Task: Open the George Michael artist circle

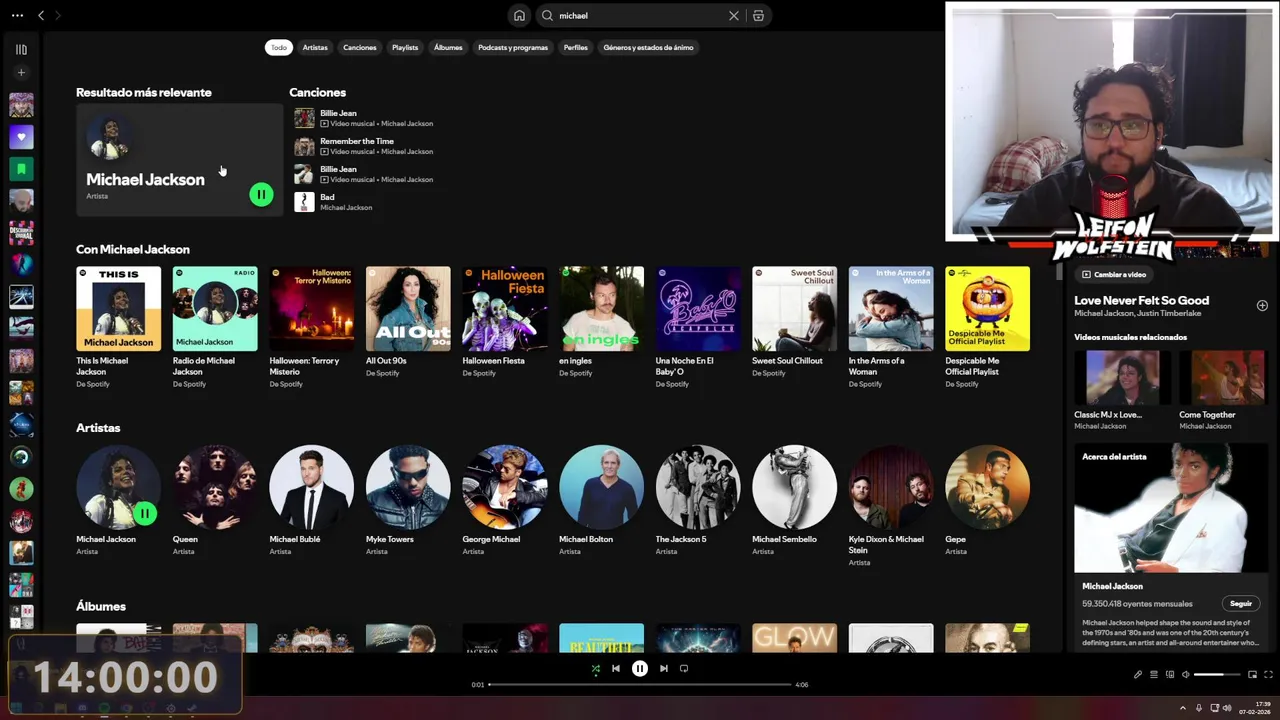Action: tap(505, 487)
